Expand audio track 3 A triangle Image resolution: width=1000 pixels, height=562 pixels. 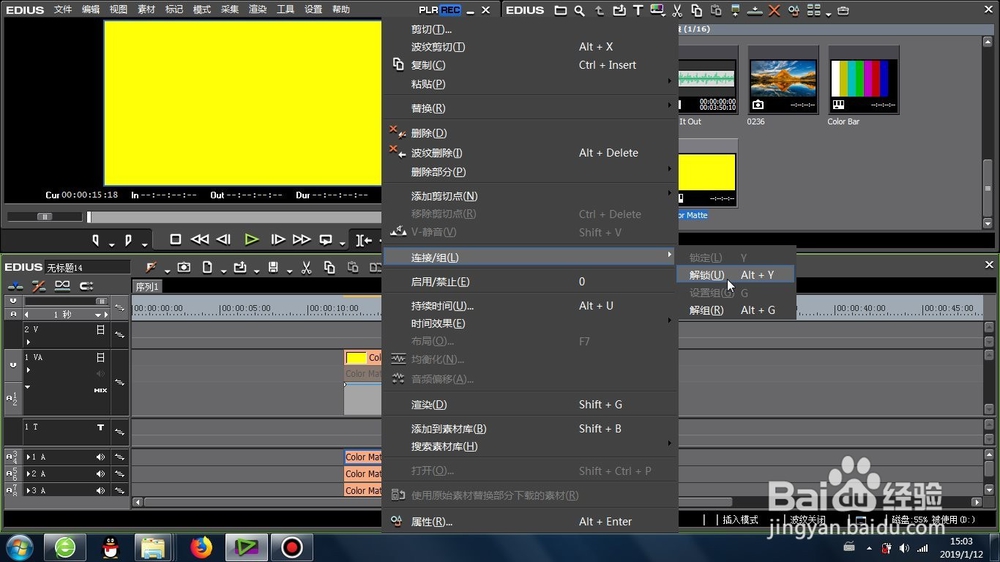[x=28, y=490]
